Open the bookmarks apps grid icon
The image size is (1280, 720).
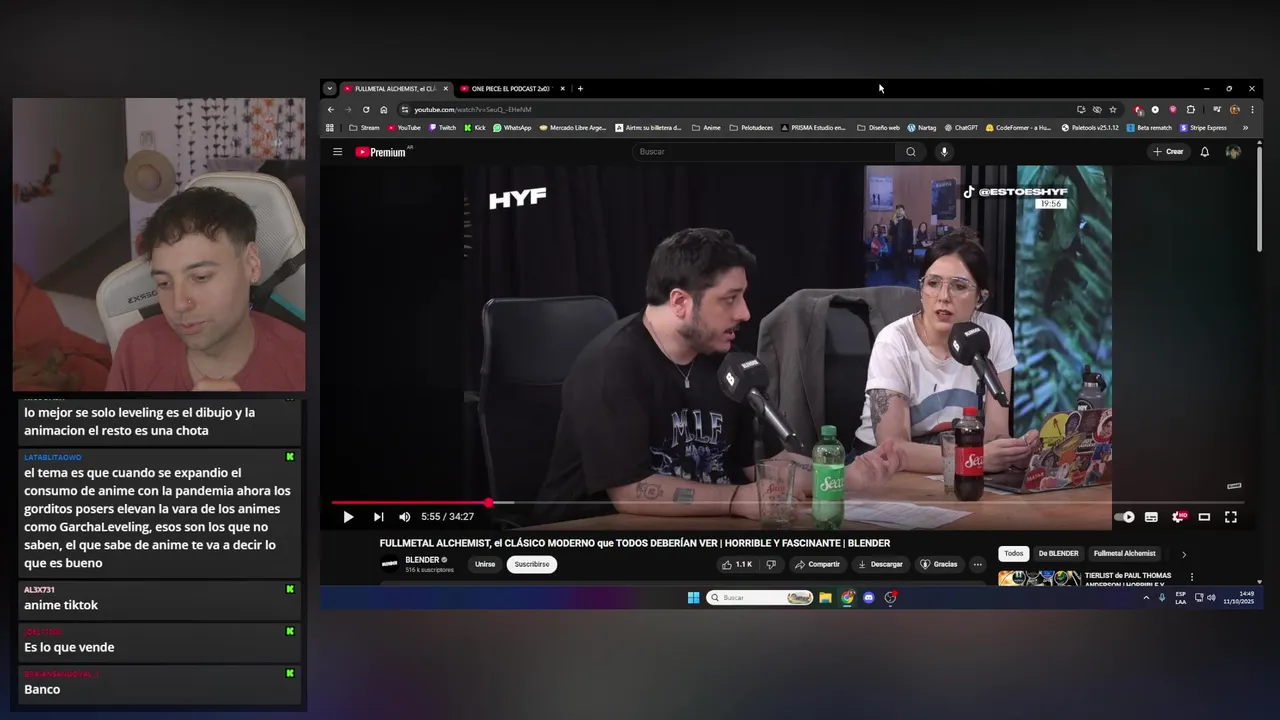pyautogui.click(x=330, y=128)
